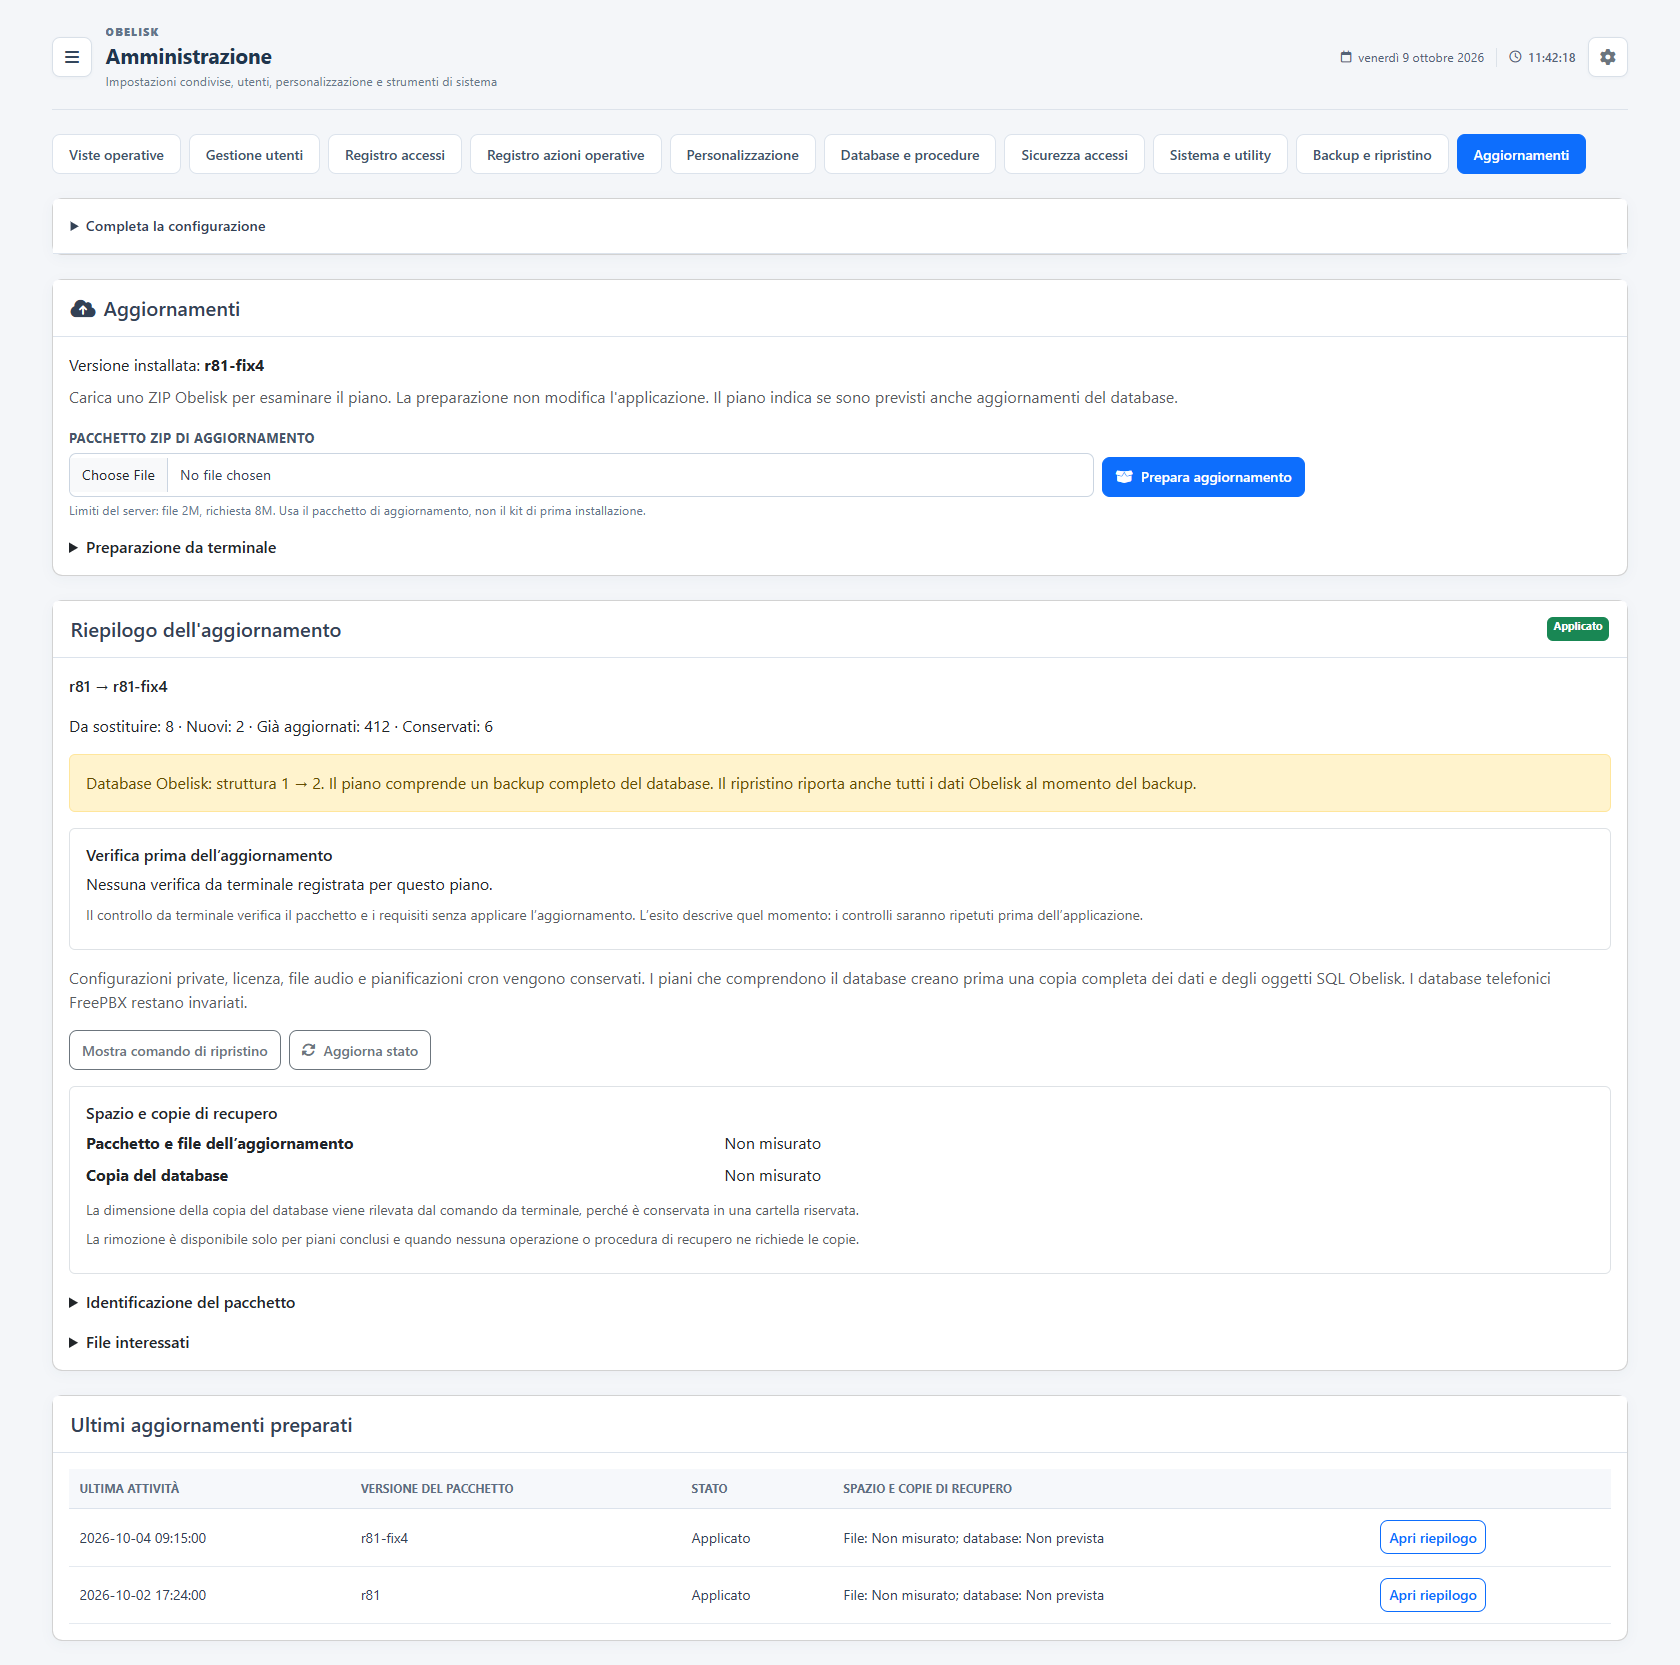Go to Backup e ripristino tab

click(1372, 154)
